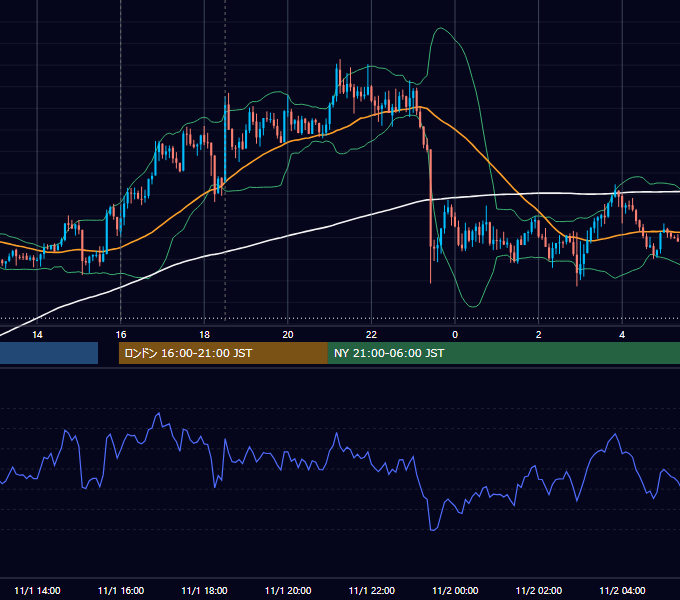This screenshot has height=600, width=680.
Task: Click the 4 hour label on upper axis
Action: tap(622, 335)
